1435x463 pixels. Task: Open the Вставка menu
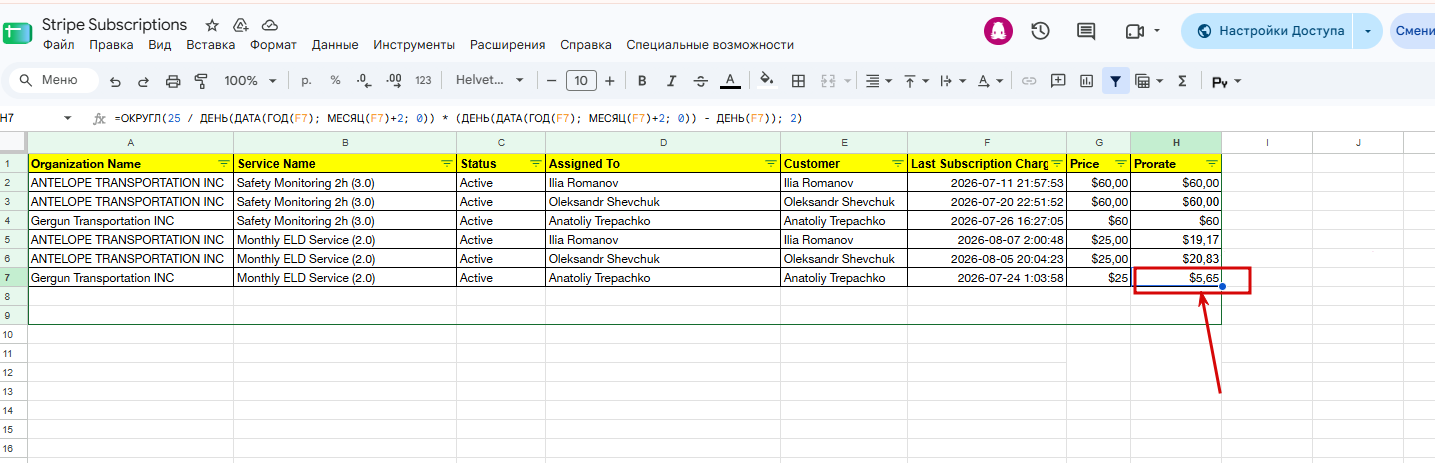[x=211, y=45]
